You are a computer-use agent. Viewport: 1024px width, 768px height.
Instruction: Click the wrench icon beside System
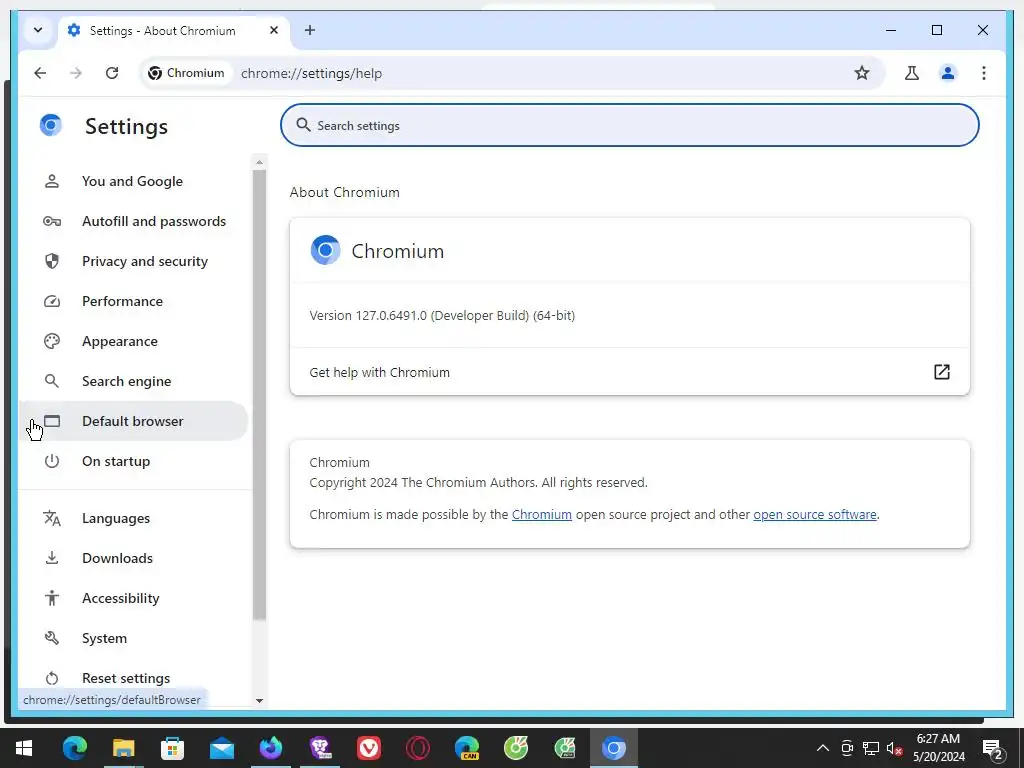52,638
